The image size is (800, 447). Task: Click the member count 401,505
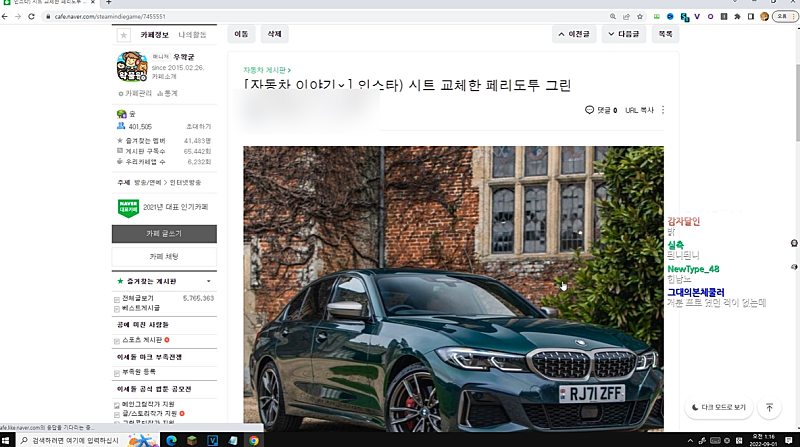pyautogui.click(x=140, y=127)
